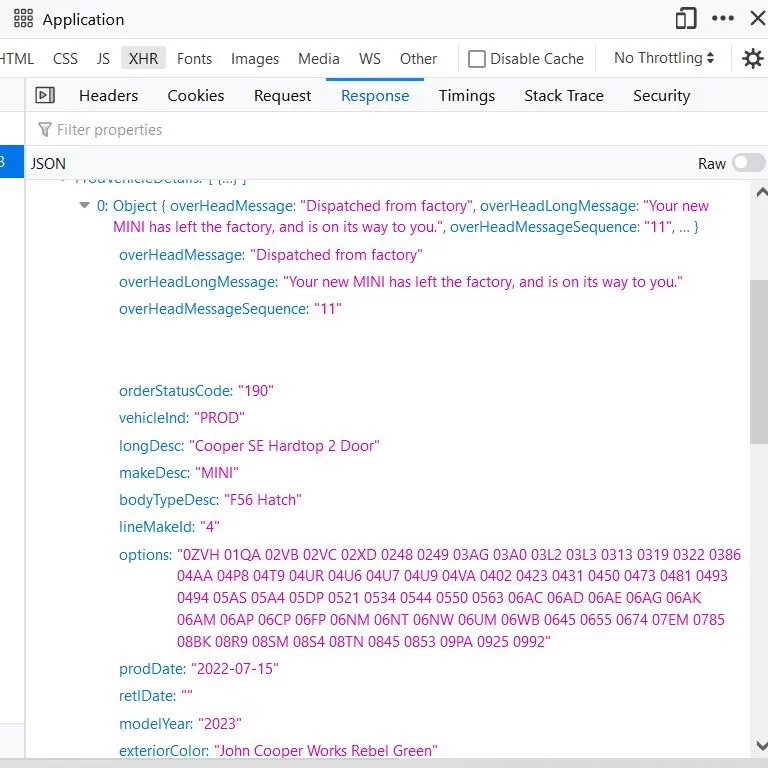
Task: Open the three-dot more options menu
Action: [x=722, y=19]
